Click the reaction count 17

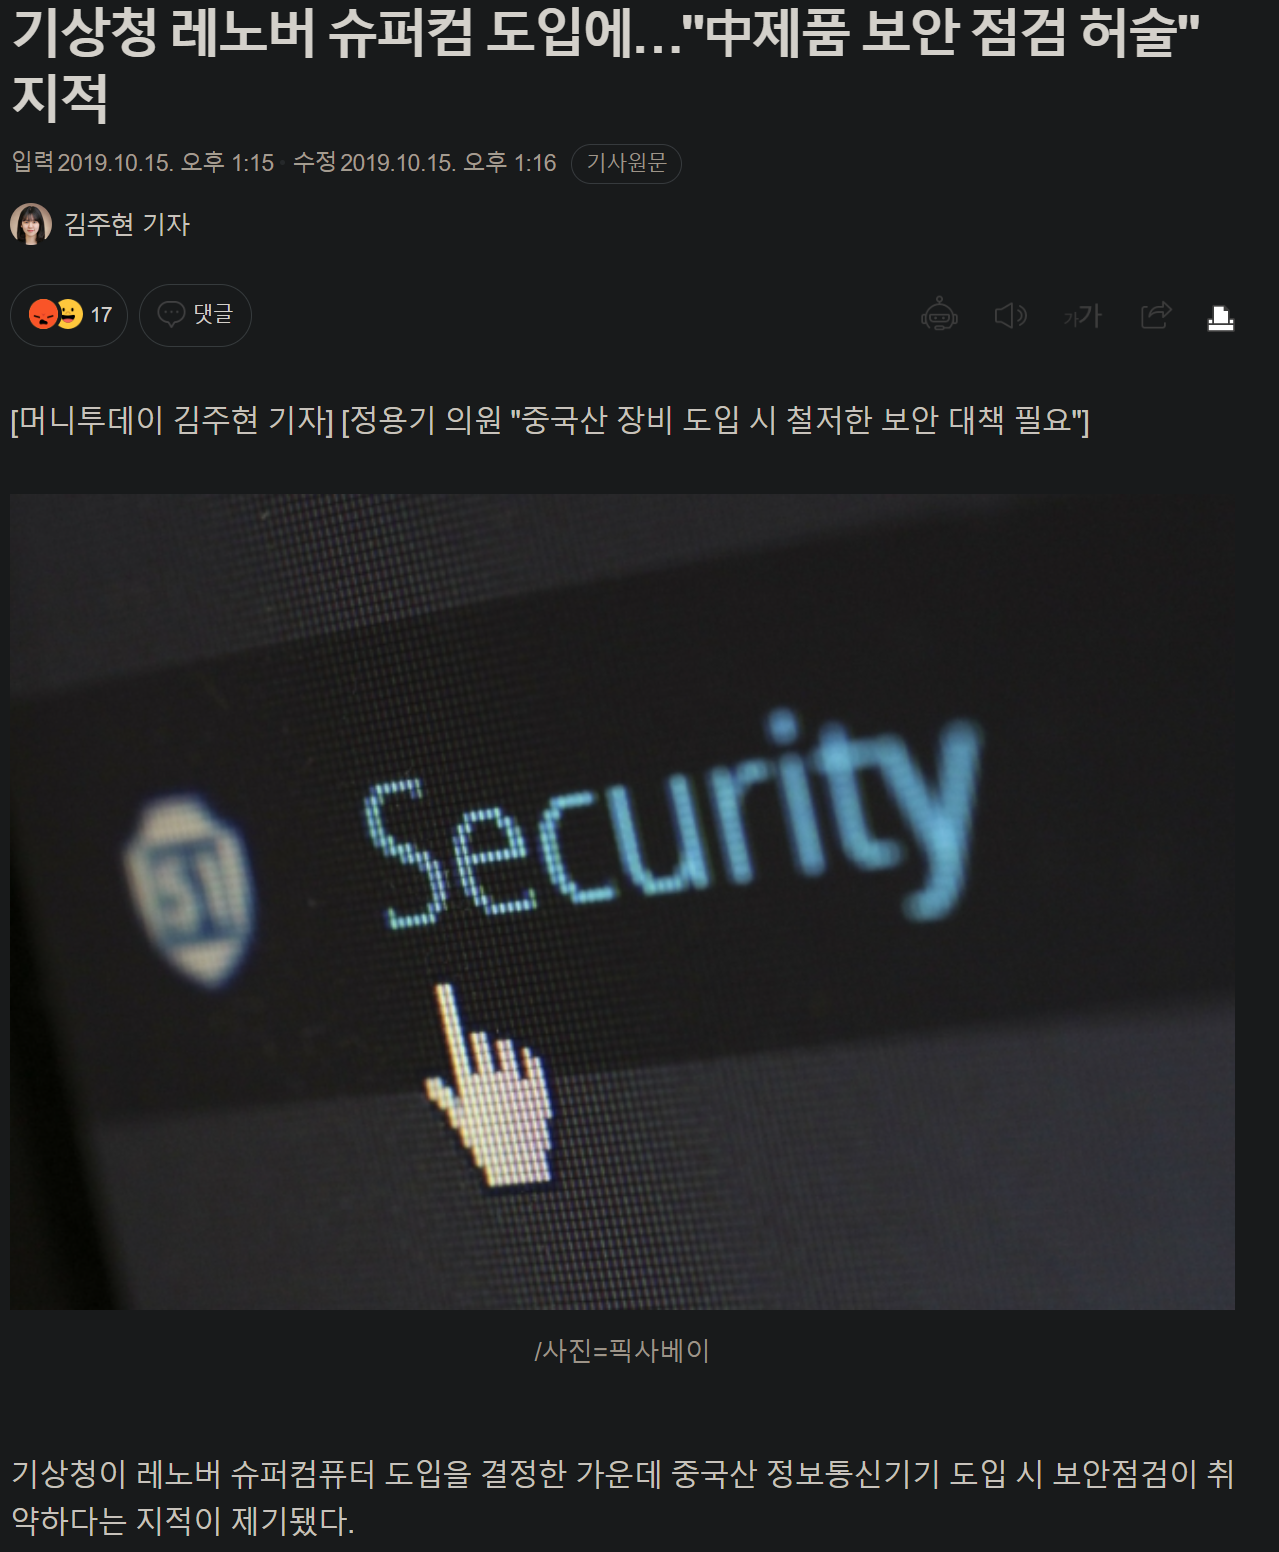click(101, 315)
